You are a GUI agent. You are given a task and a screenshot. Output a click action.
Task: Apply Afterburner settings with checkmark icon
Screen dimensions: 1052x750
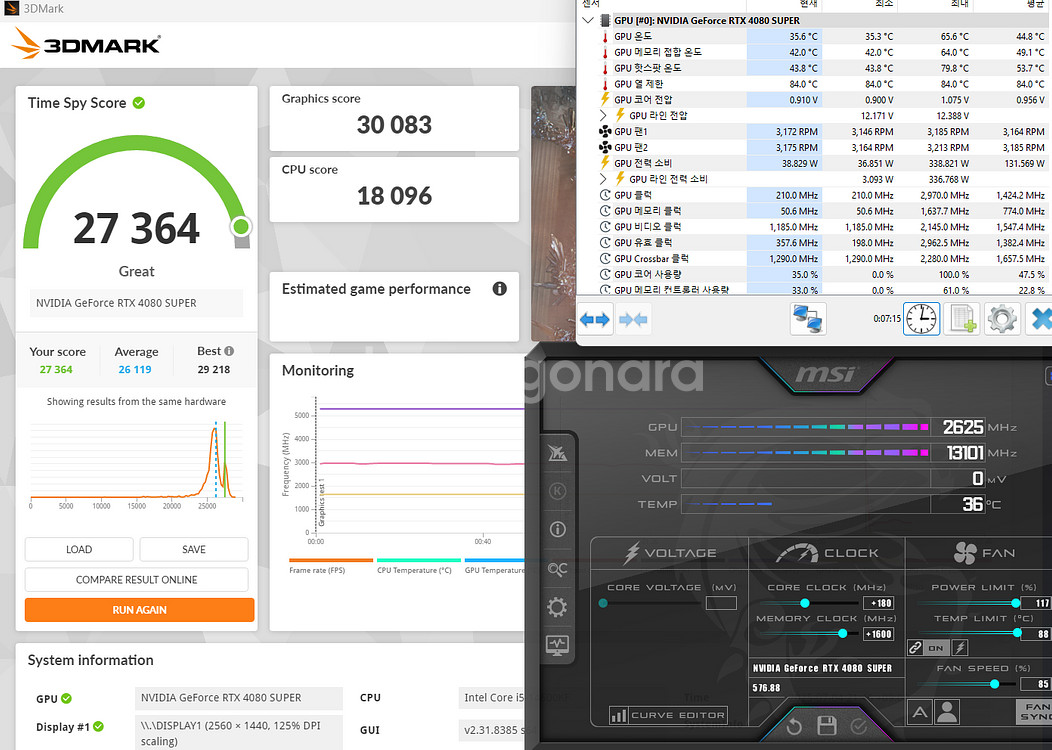[858, 727]
